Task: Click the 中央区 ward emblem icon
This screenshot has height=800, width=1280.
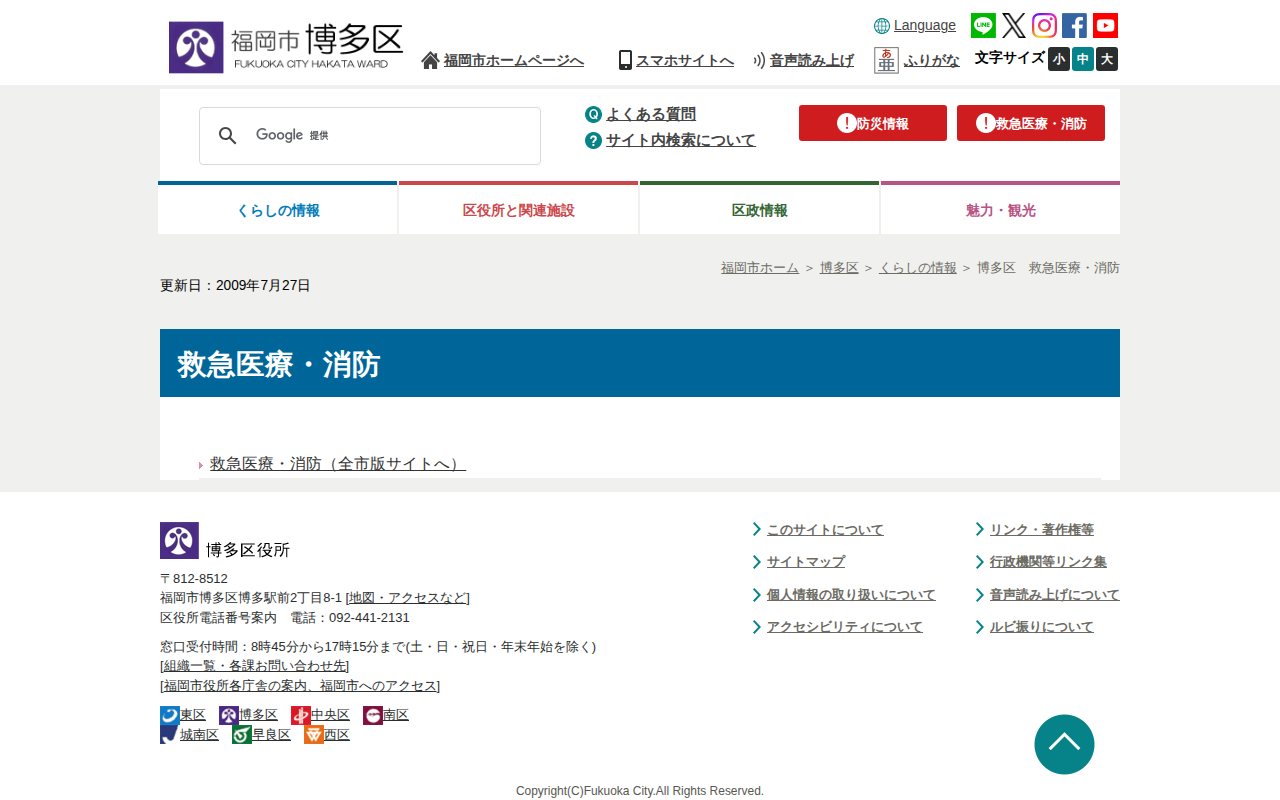Action: tap(301, 715)
